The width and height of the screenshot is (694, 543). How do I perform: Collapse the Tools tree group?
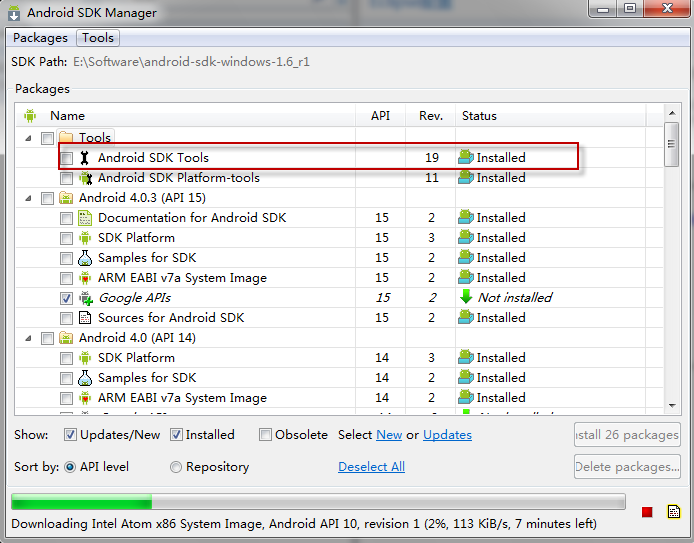tap(28, 138)
